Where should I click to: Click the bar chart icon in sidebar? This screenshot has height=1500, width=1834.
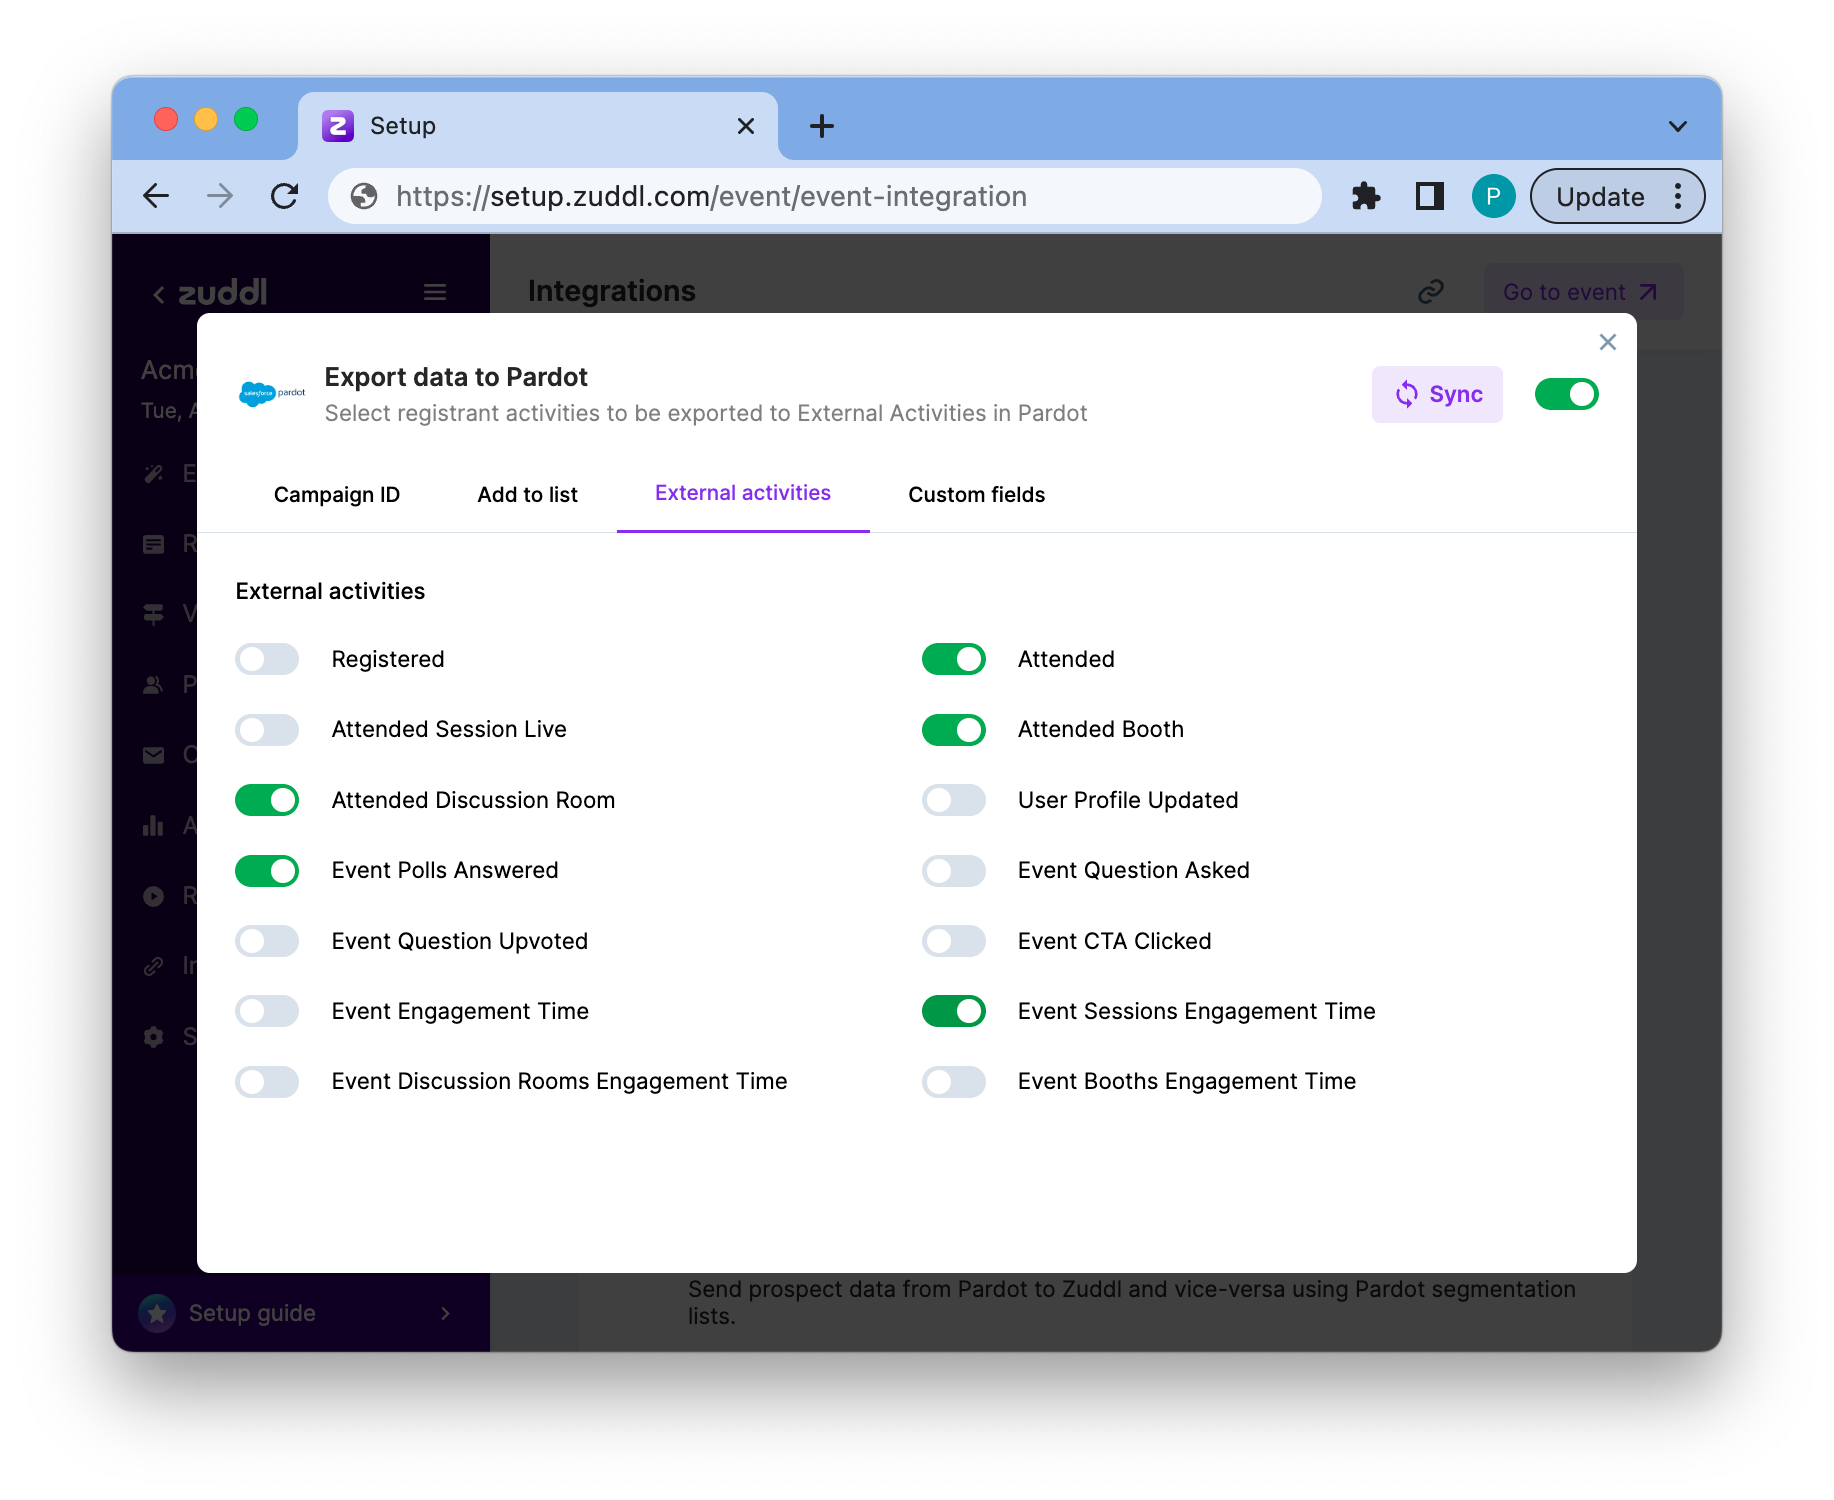[x=153, y=826]
